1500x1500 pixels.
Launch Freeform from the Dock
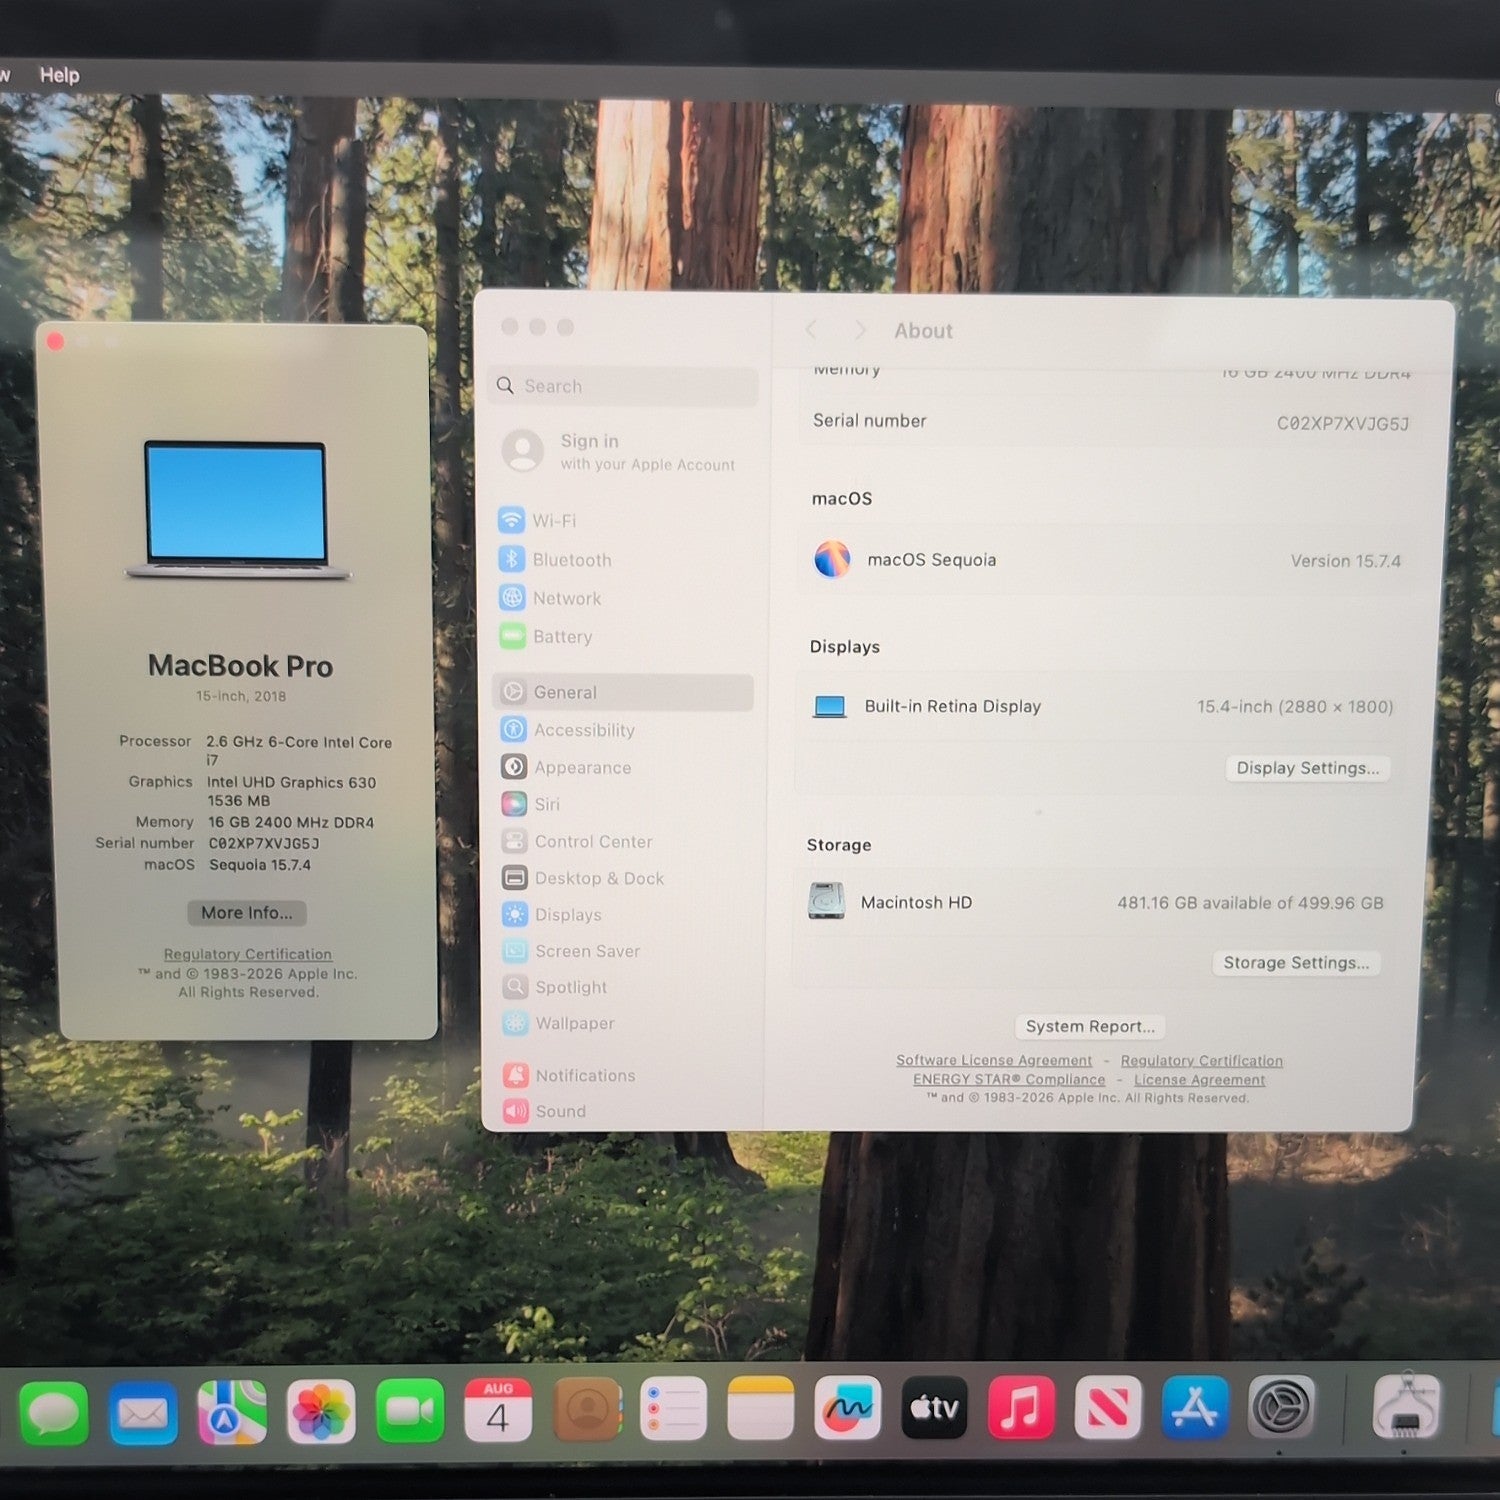click(847, 1408)
